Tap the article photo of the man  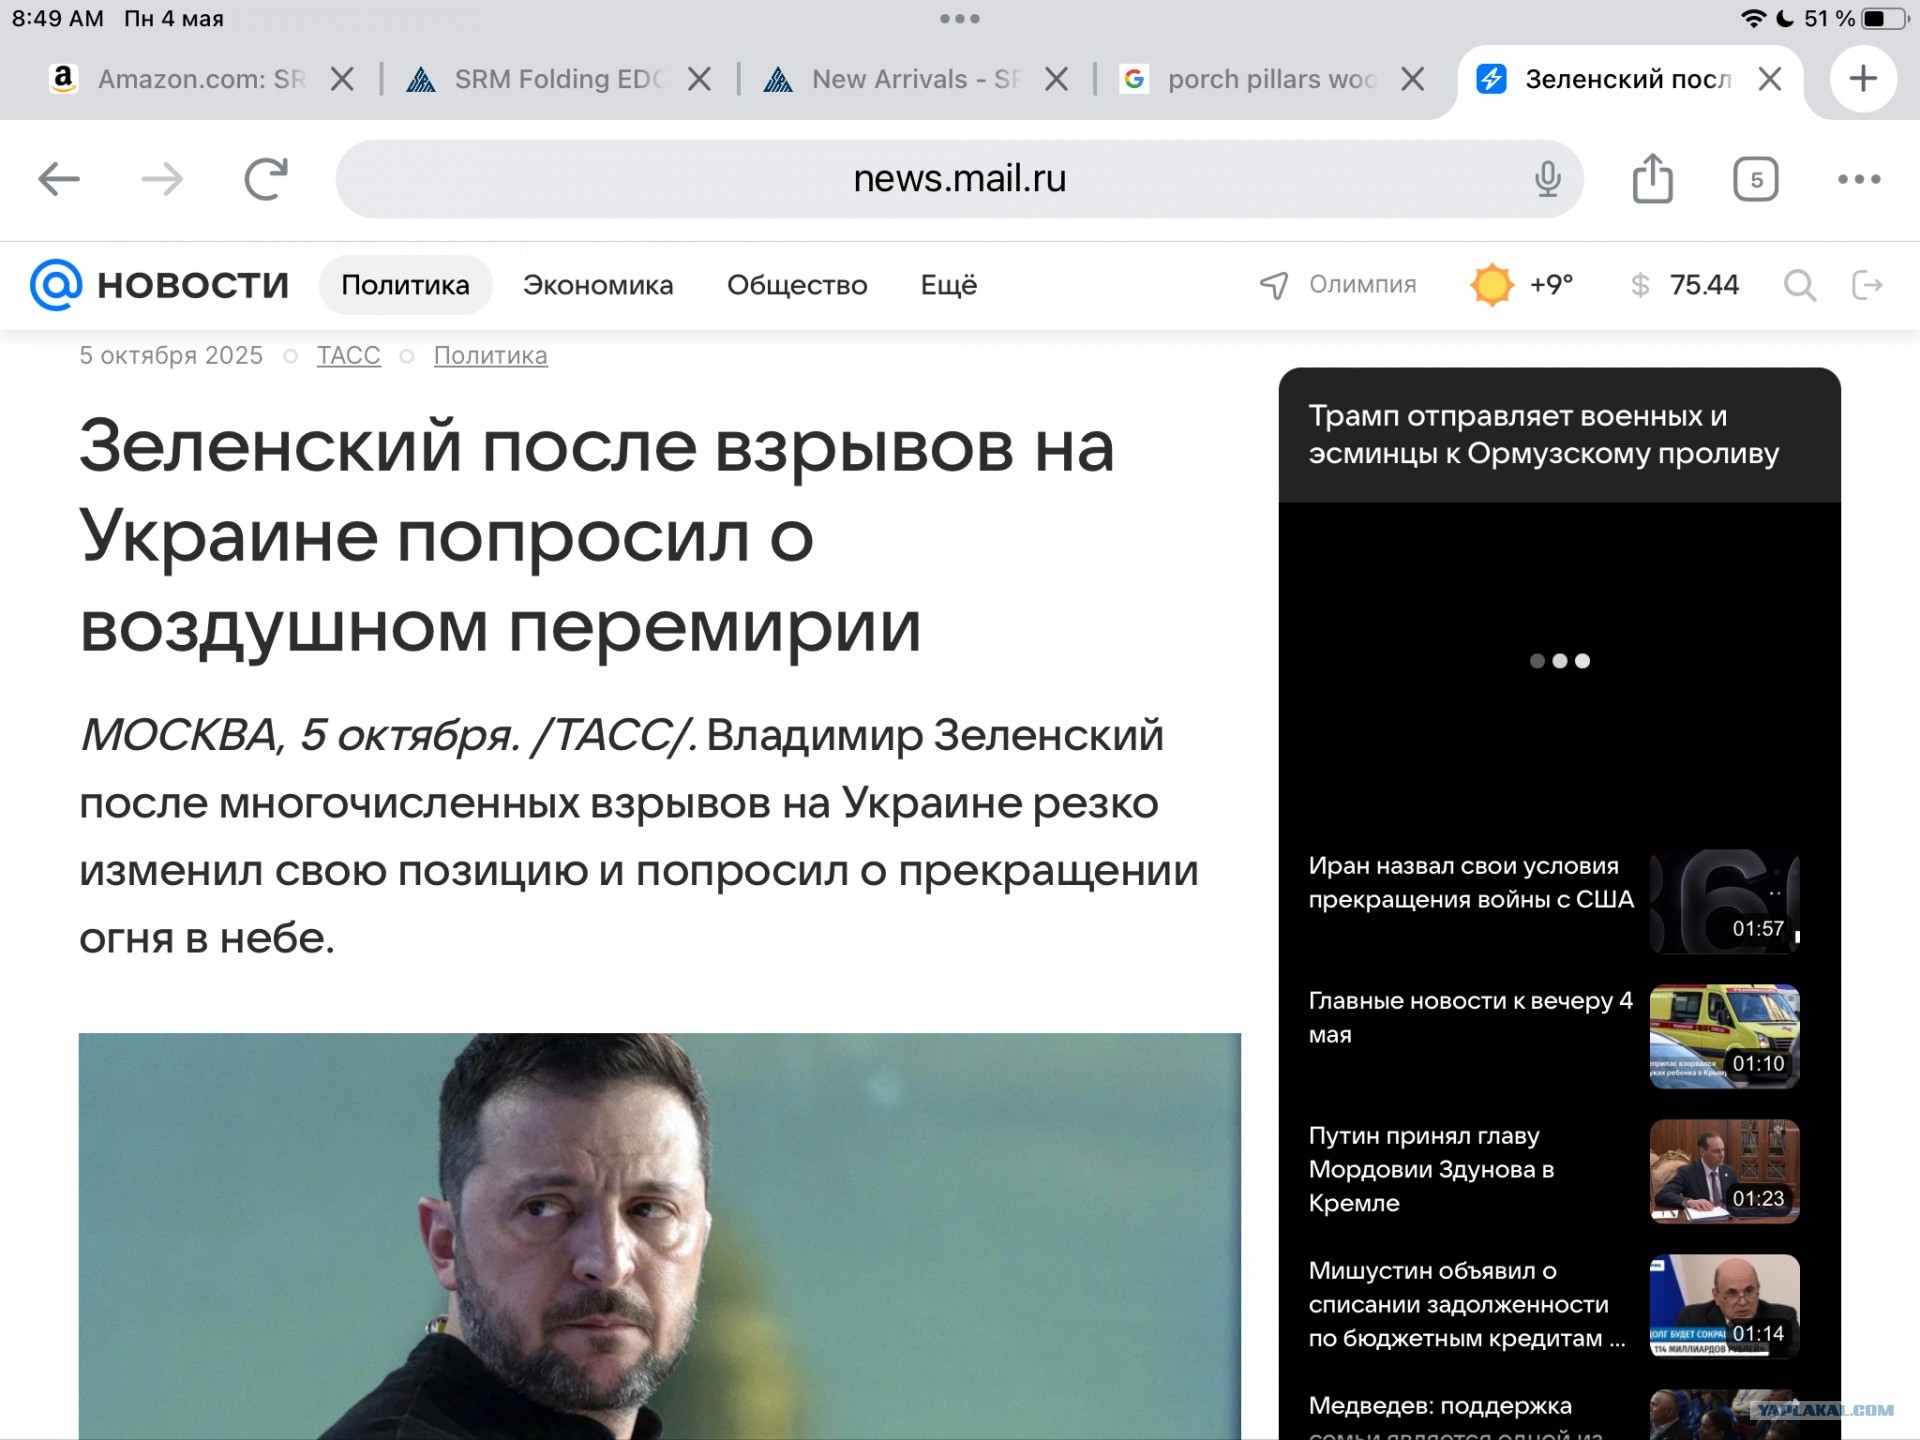[x=660, y=1236]
